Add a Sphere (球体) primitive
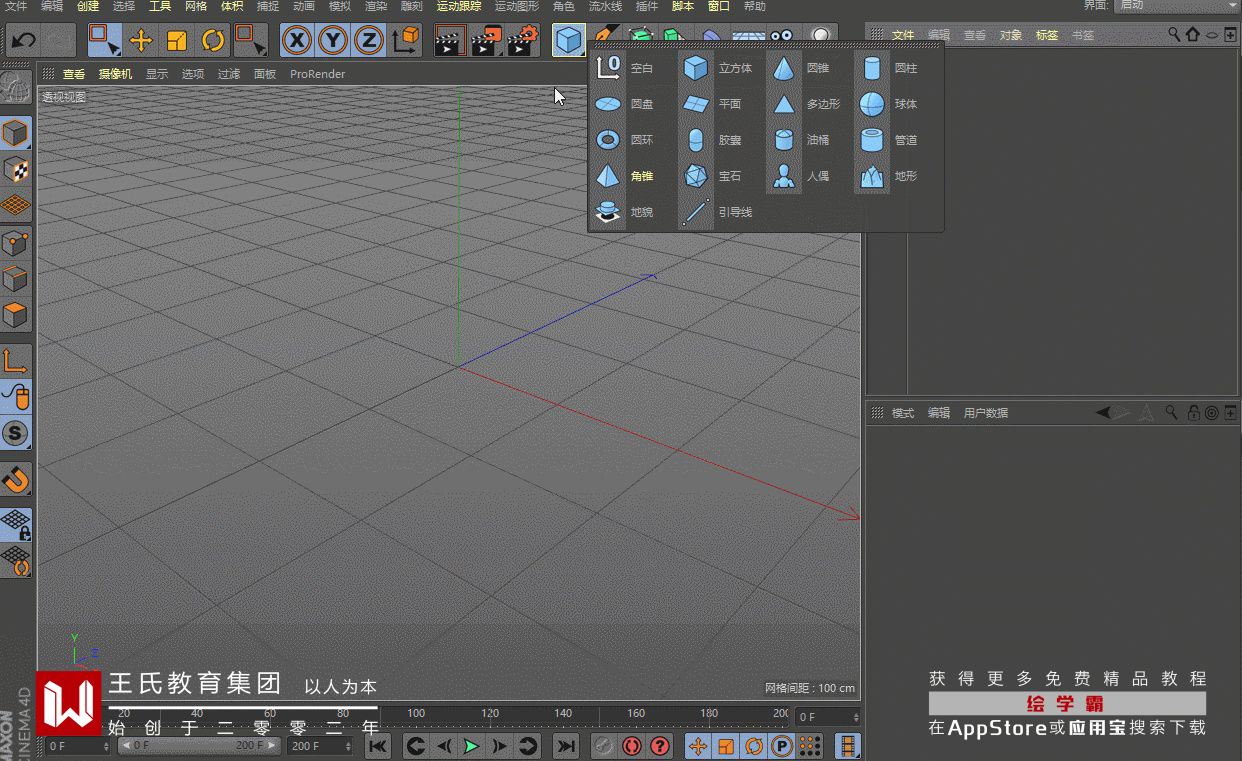 890,104
